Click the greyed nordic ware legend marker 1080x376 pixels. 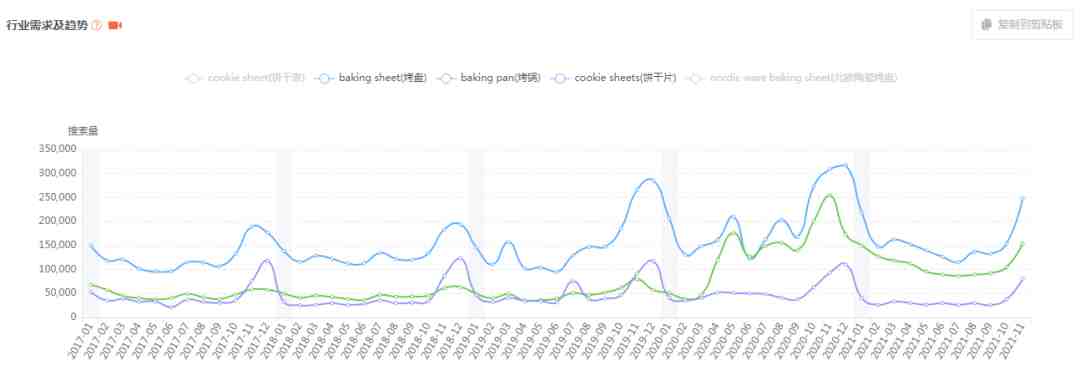697,79
